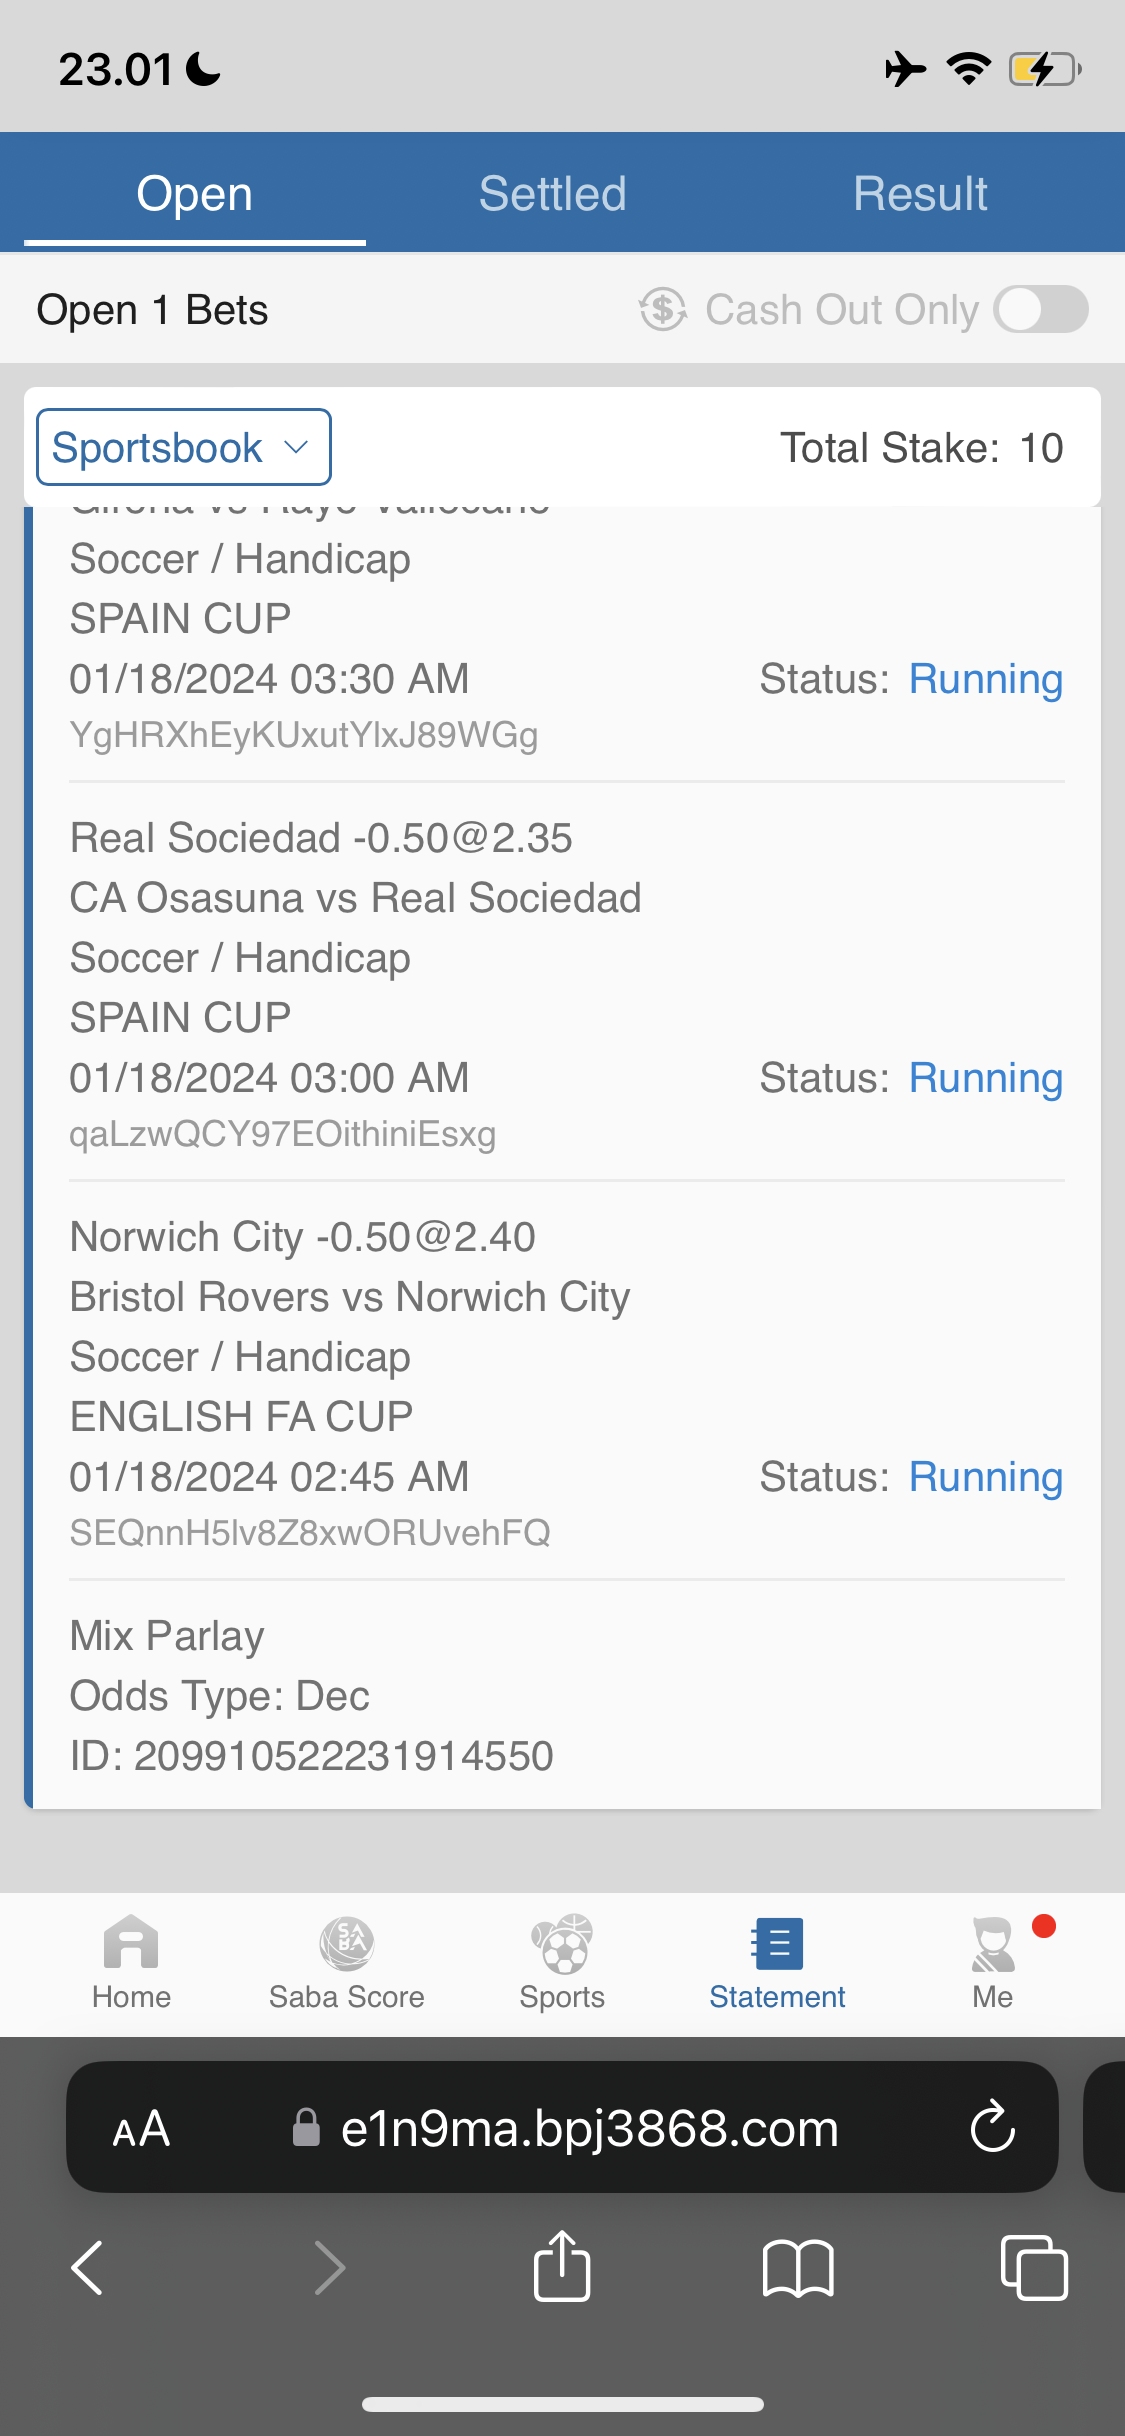Tap the e1n9ma.bpj3868.com address field
This screenshot has width=1125, height=2436.
point(588,2128)
